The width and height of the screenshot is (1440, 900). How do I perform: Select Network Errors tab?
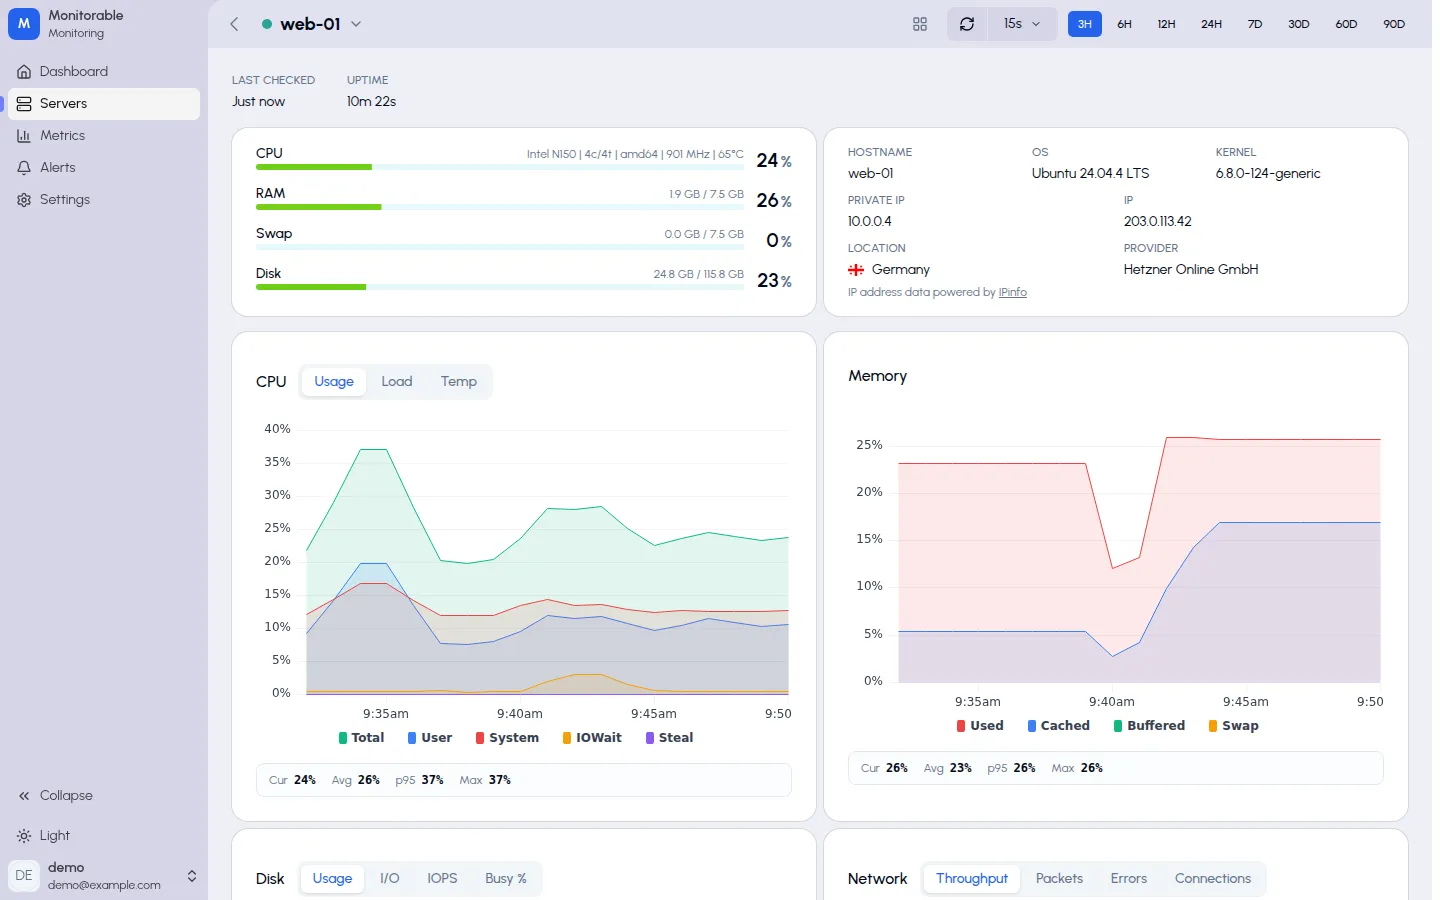tap(1129, 878)
